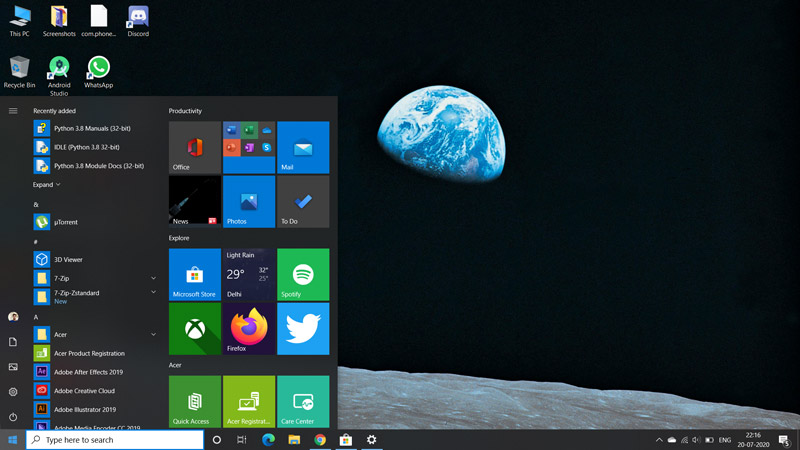Viewport: 800px width, 450px height.
Task: Jump to the # index header
Action: (36, 242)
